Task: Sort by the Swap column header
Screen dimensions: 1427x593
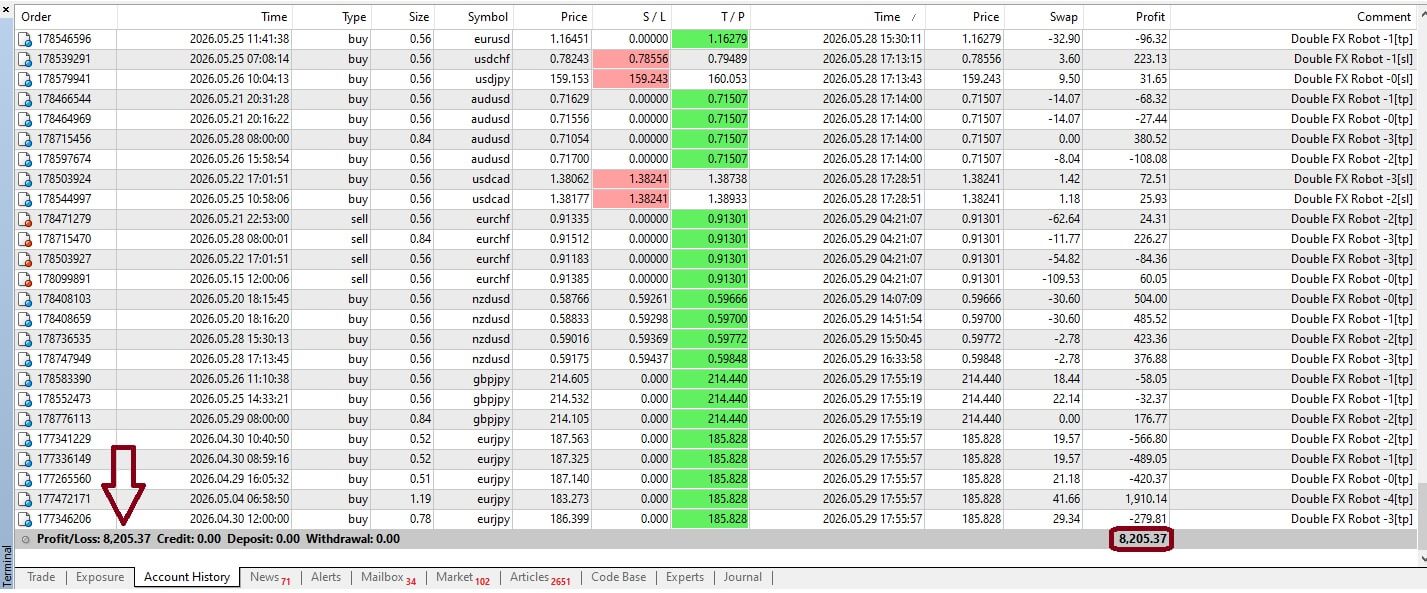Action: point(1043,17)
